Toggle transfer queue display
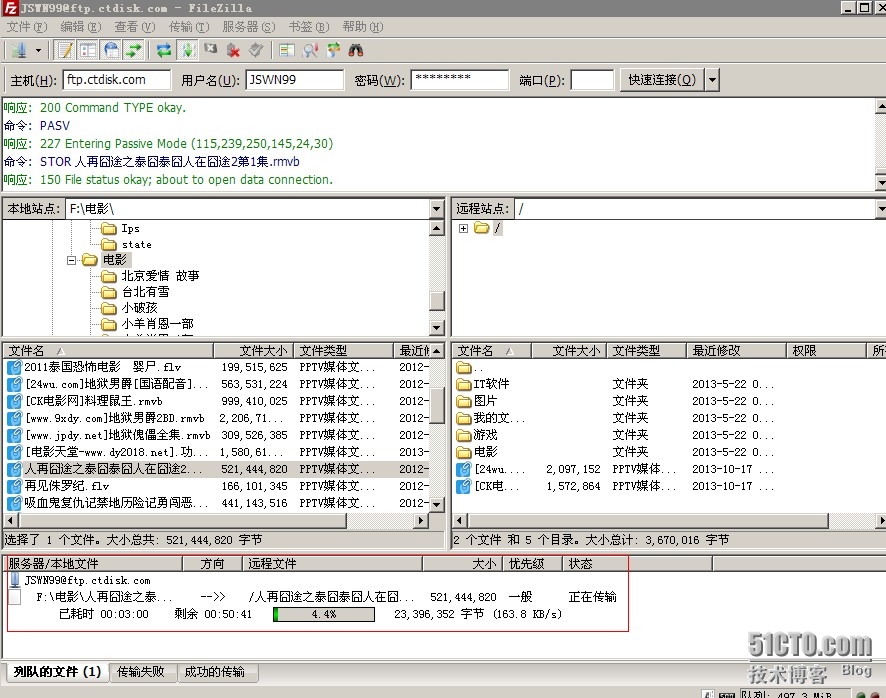This screenshot has width=886, height=698. (134, 50)
